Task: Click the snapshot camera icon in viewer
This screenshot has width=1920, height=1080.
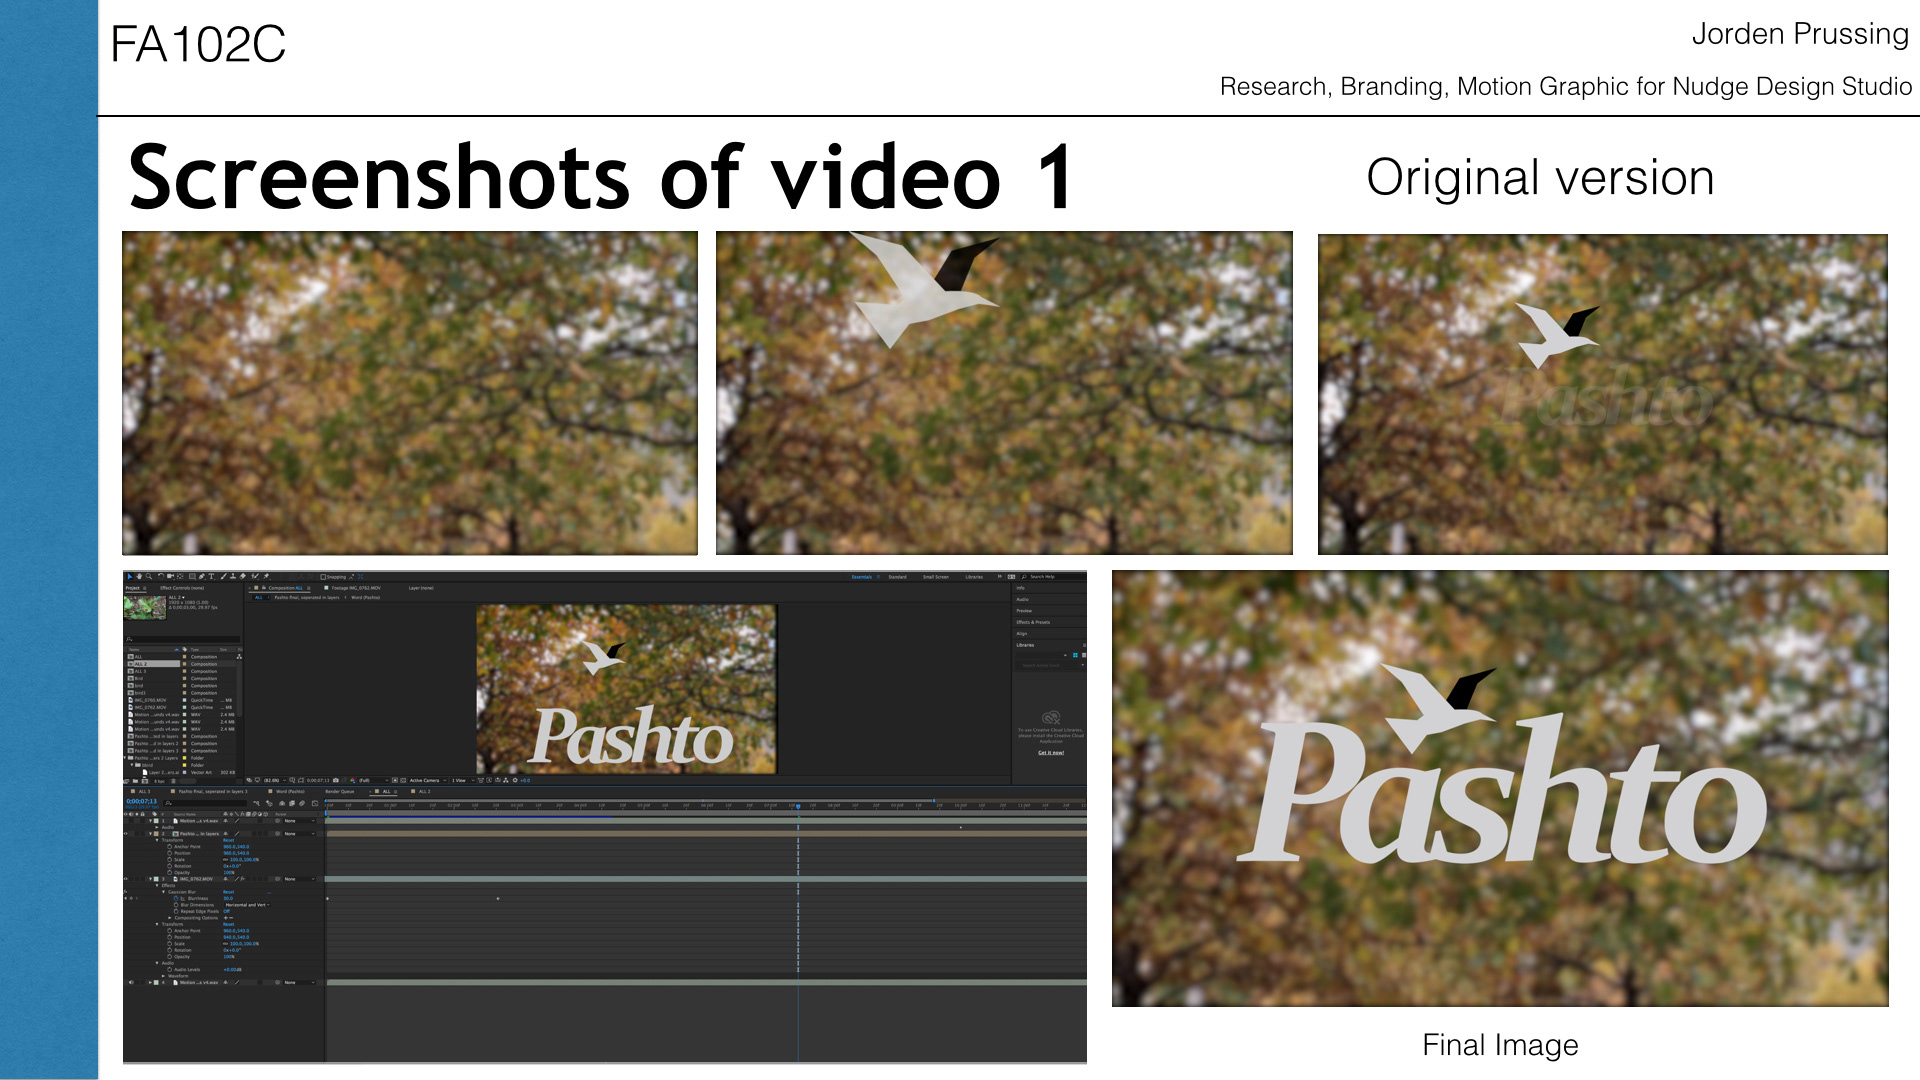Action: [x=335, y=780]
